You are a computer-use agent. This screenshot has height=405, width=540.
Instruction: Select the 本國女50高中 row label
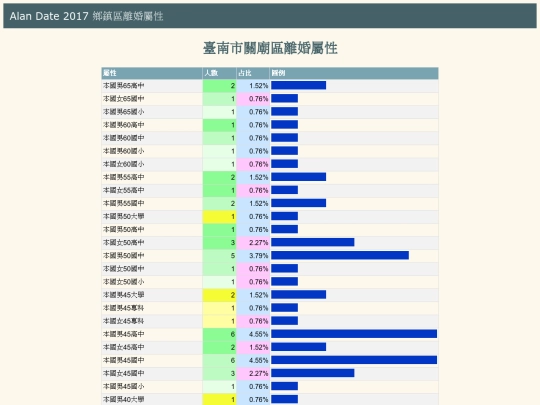tap(124, 242)
